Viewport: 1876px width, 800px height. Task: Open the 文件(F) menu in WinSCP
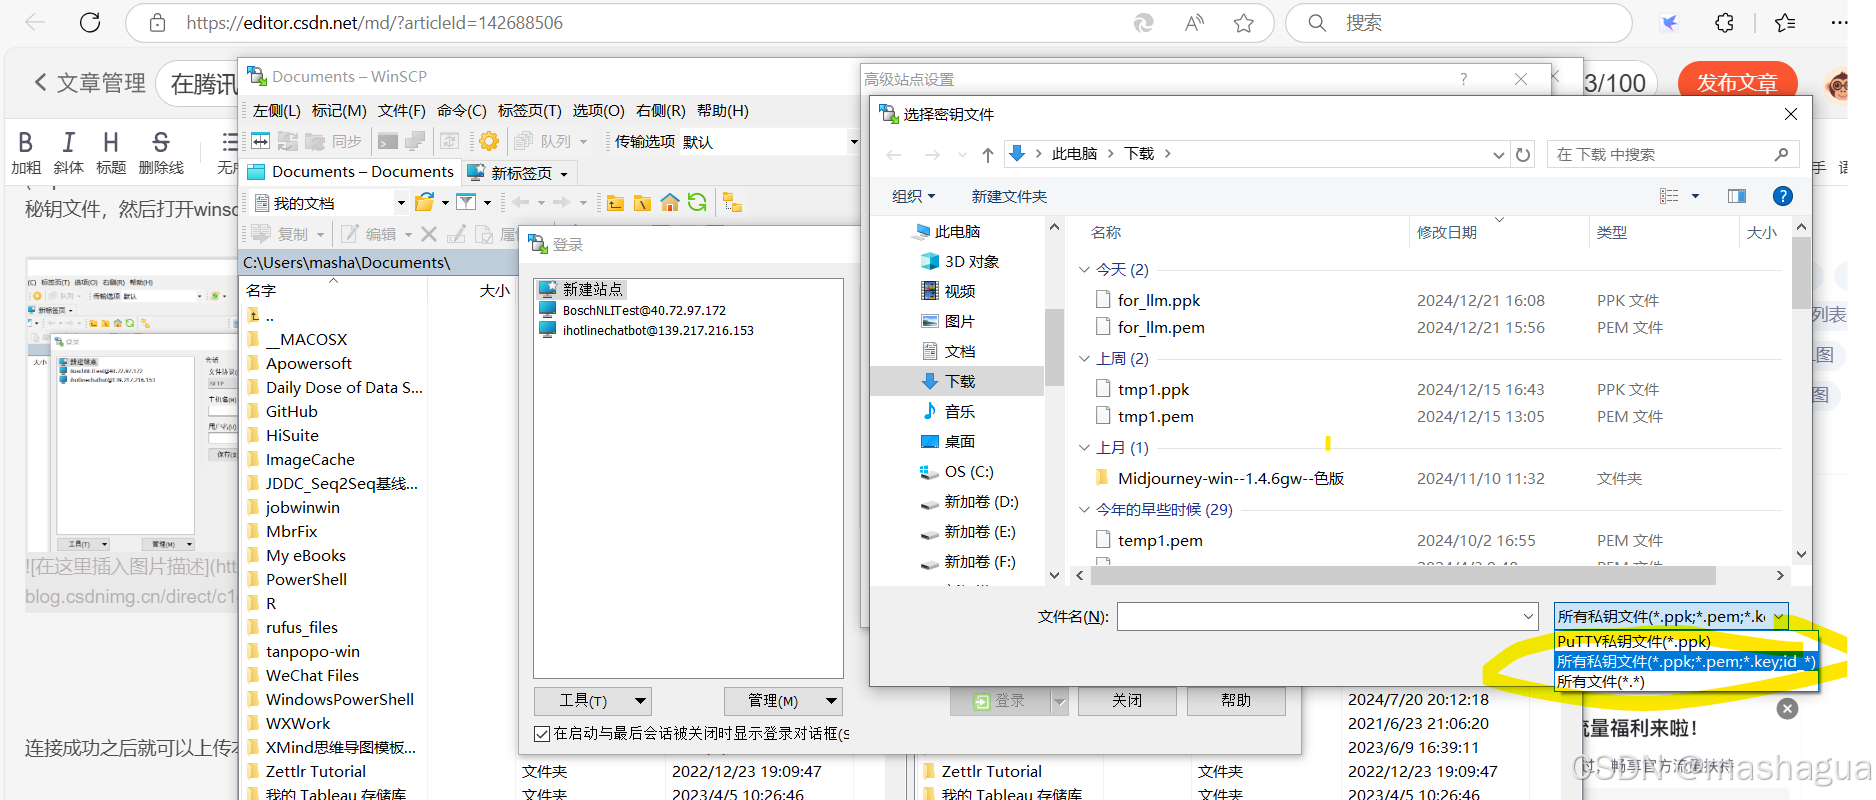coord(401,111)
